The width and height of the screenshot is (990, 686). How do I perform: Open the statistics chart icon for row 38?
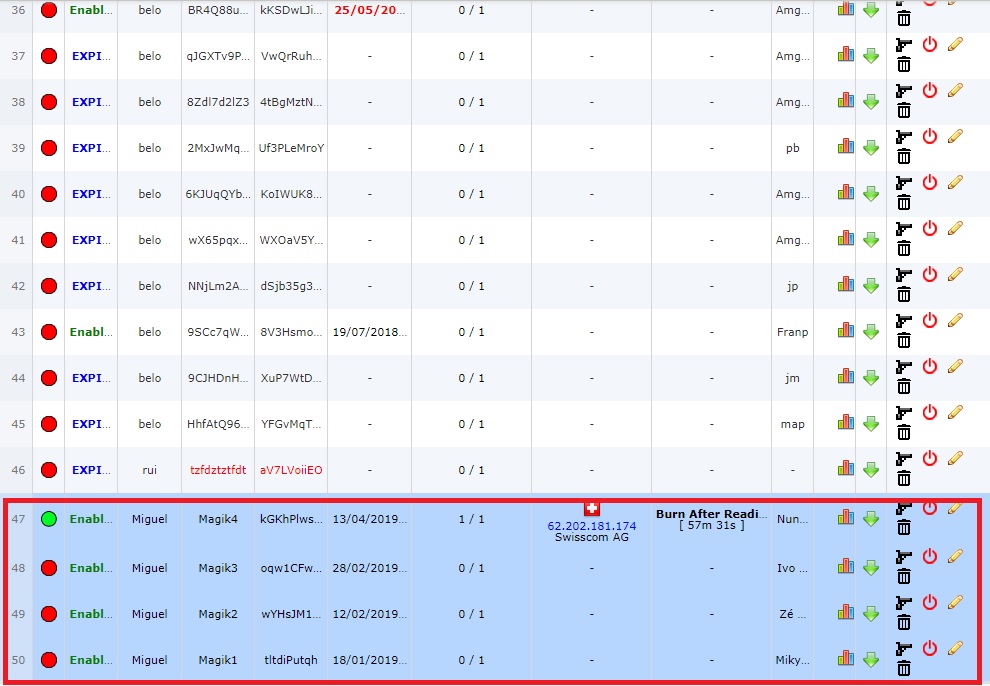(x=845, y=101)
